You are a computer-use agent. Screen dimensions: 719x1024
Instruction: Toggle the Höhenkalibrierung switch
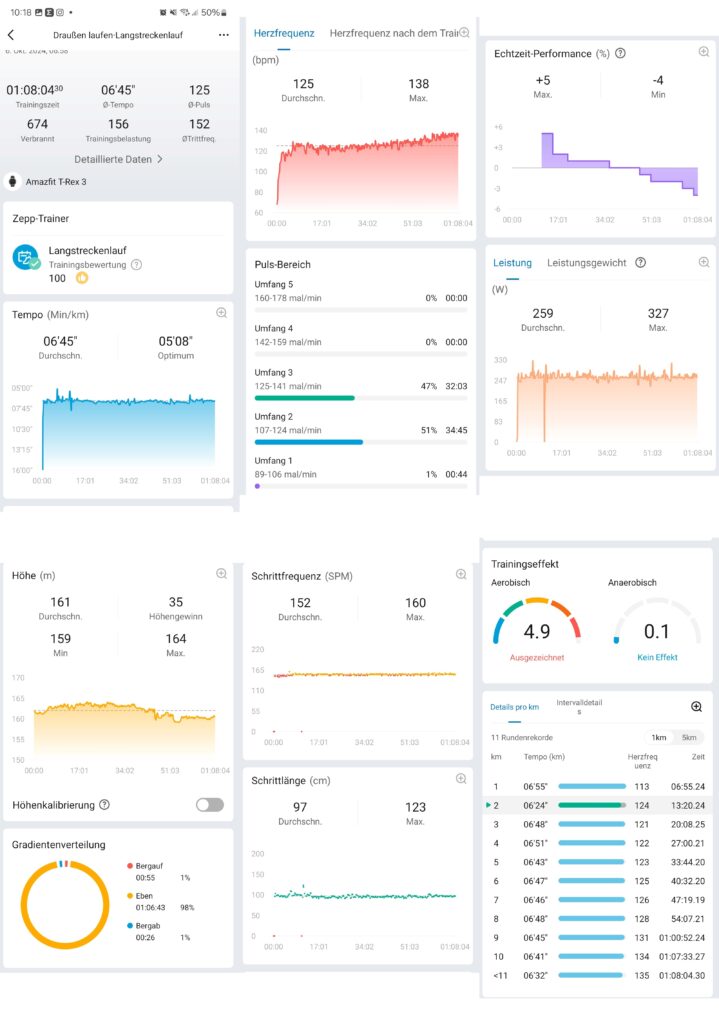(x=209, y=804)
